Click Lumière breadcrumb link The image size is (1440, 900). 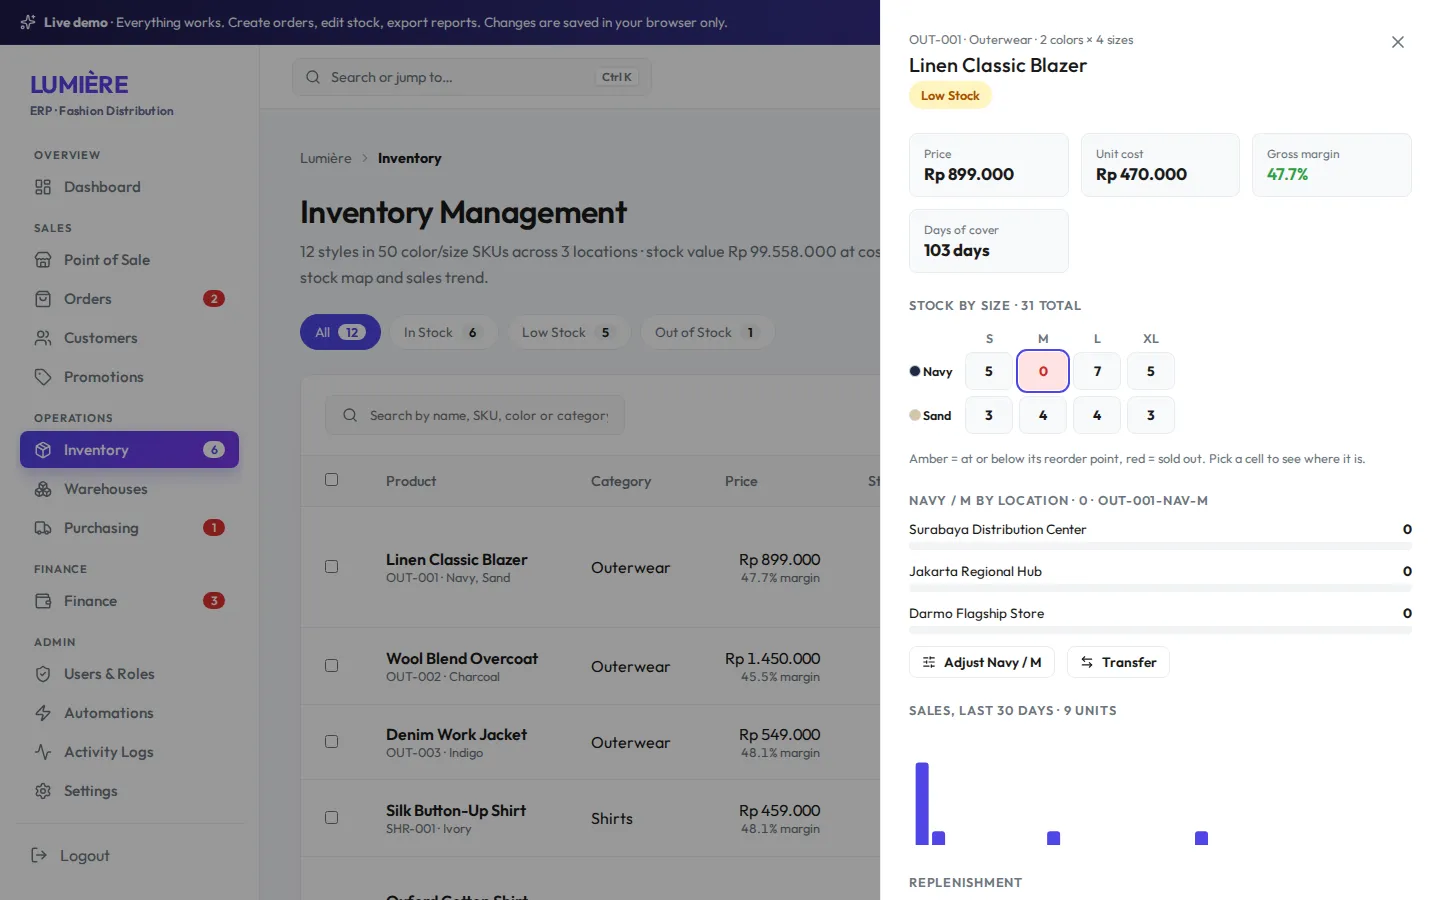tap(326, 158)
